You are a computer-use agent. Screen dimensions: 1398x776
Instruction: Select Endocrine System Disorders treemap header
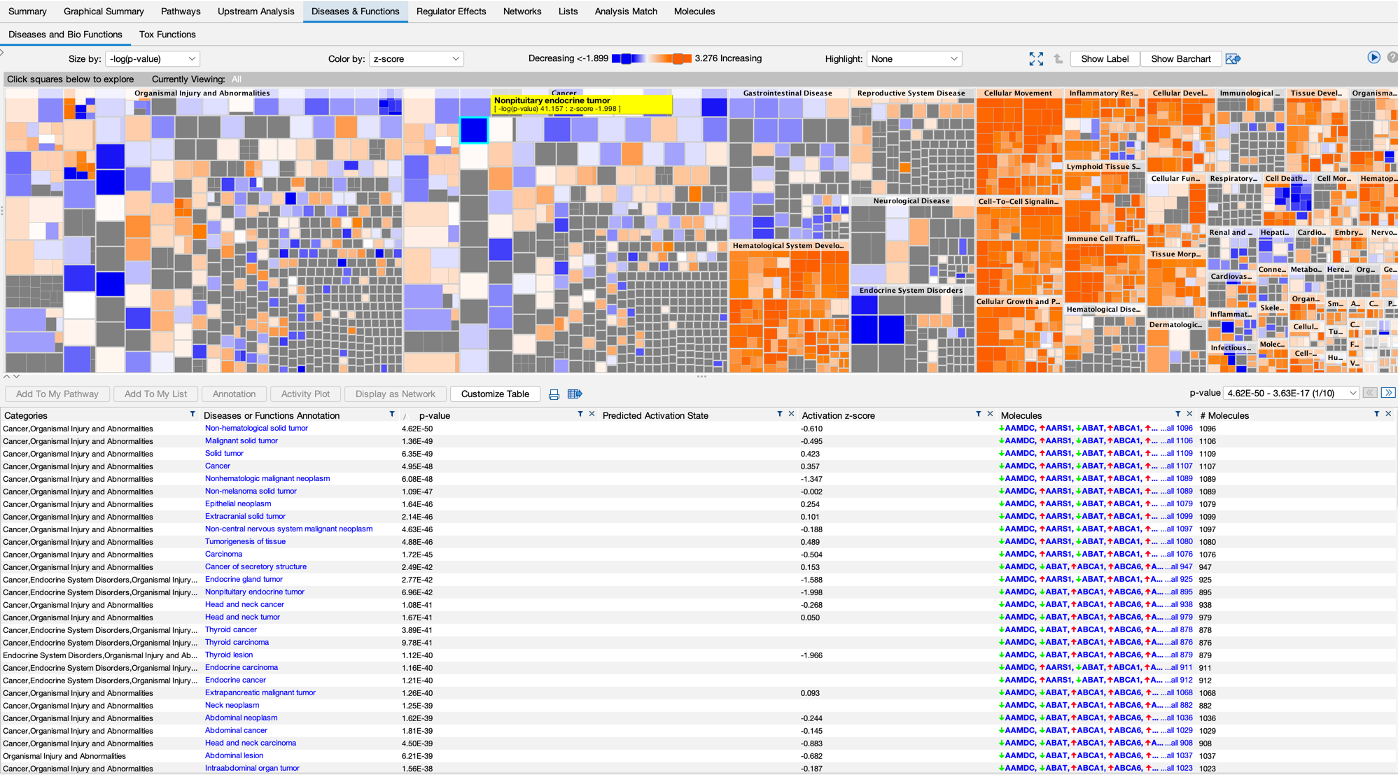point(911,291)
